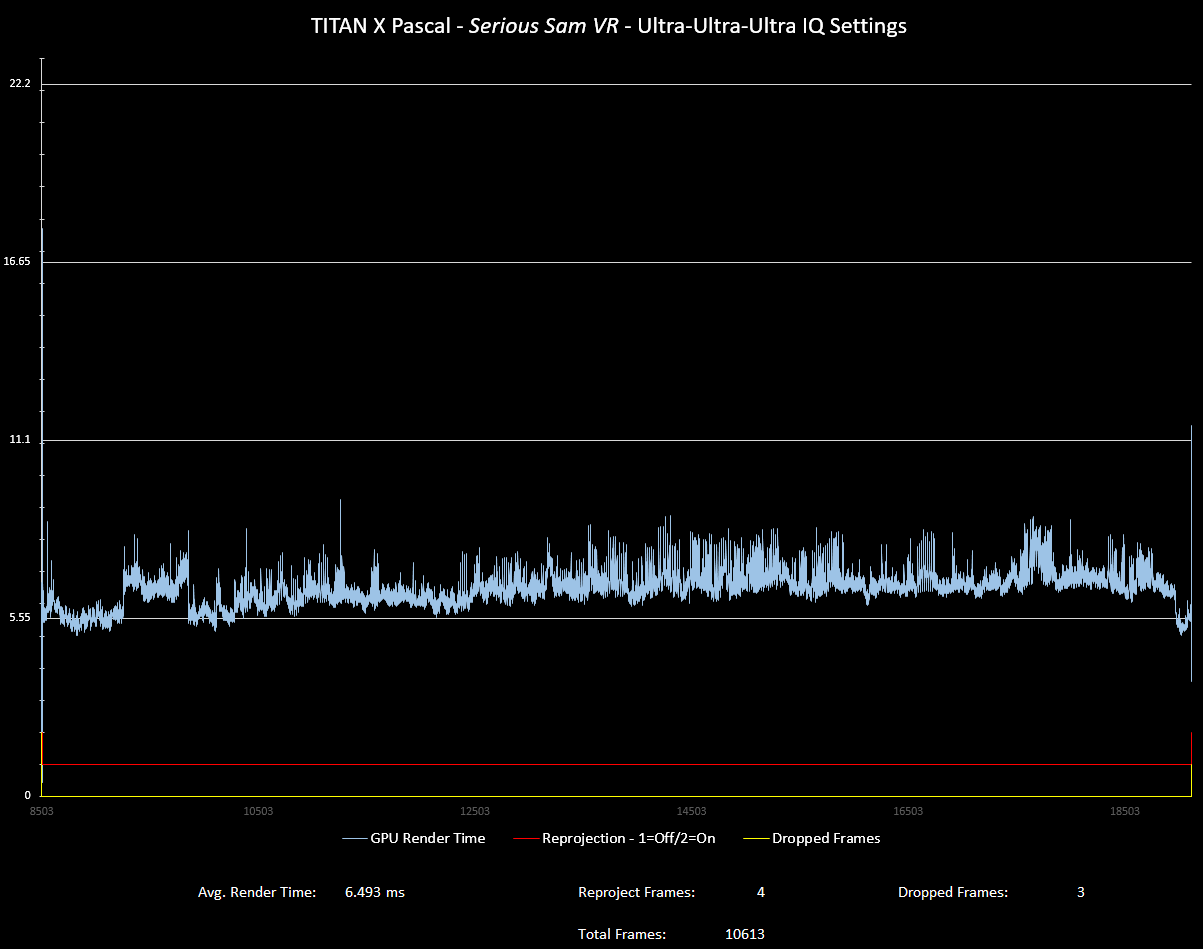This screenshot has height=949, width=1203.
Task: Select the 16503 x-axis tick label
Action: pyautogui.click(x=908, y=811)
